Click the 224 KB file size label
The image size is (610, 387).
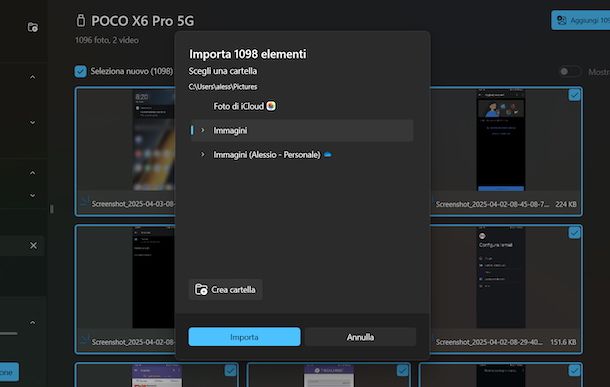click(x=566, y=204)
